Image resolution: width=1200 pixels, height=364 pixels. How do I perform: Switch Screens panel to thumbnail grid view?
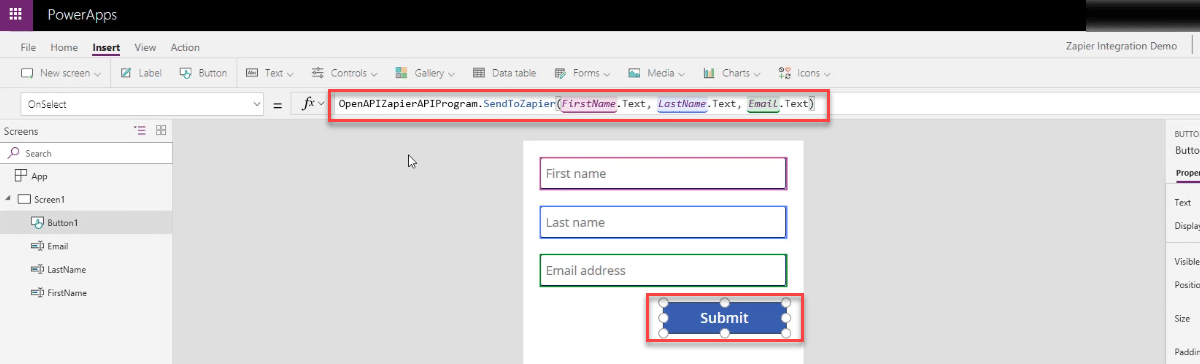(x=161, y=131)
